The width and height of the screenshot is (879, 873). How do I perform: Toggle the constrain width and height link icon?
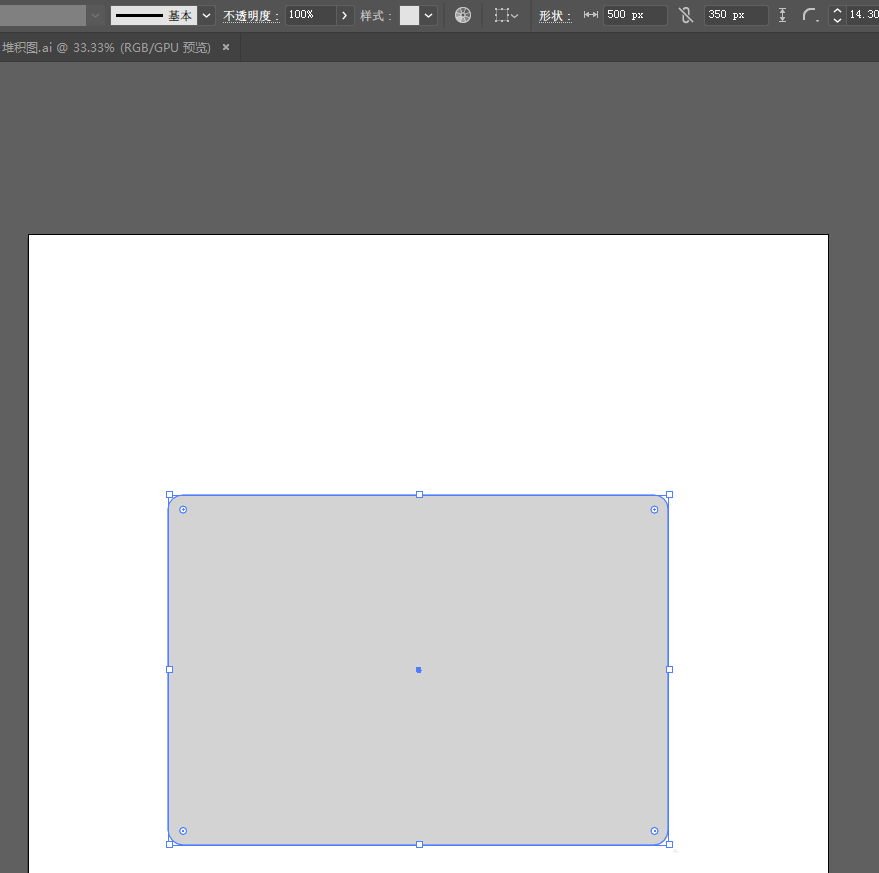pyautogui.click(x=686, y=15)
